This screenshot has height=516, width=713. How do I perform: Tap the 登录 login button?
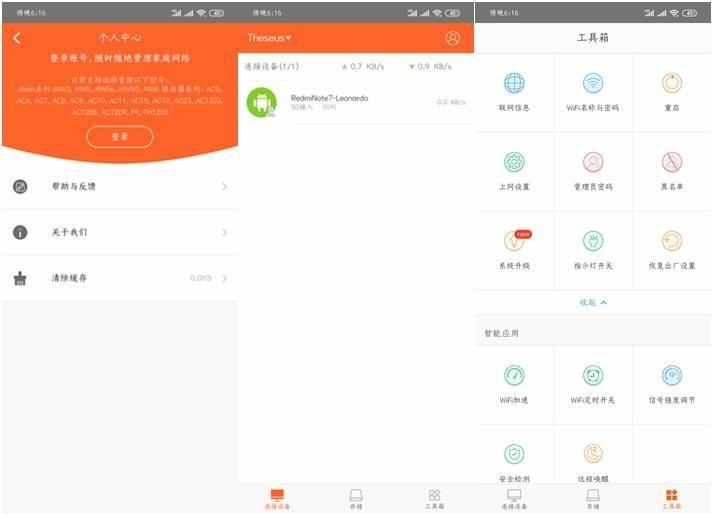point(120,137)
